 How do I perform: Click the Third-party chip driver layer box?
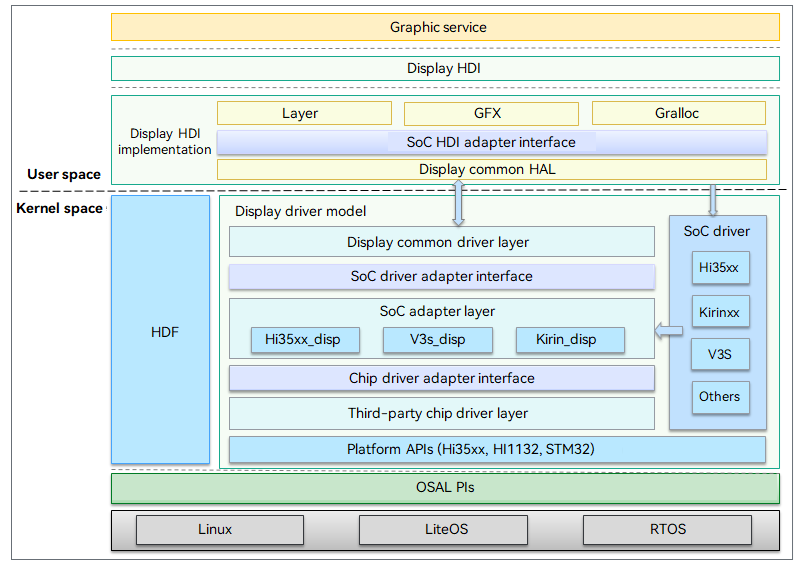click(x=441, y=413)
